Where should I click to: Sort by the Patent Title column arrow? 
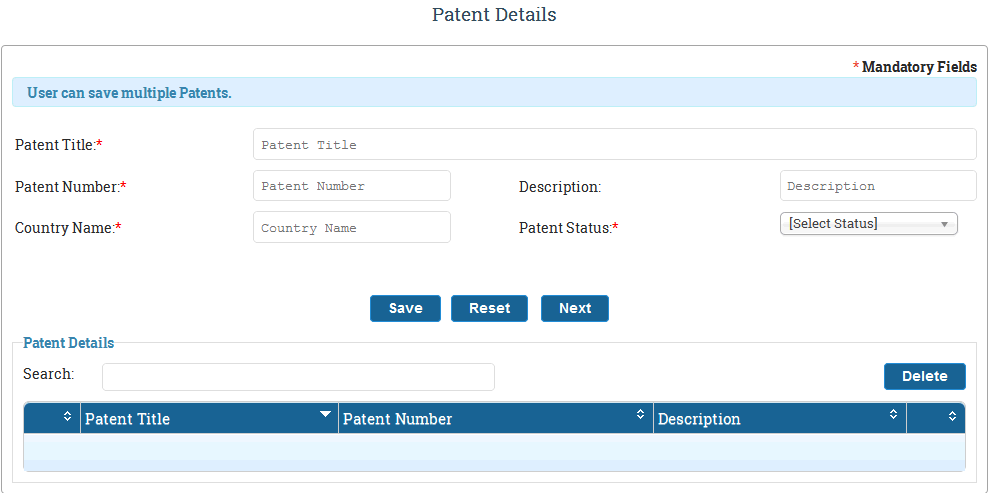tap(325, 414)
